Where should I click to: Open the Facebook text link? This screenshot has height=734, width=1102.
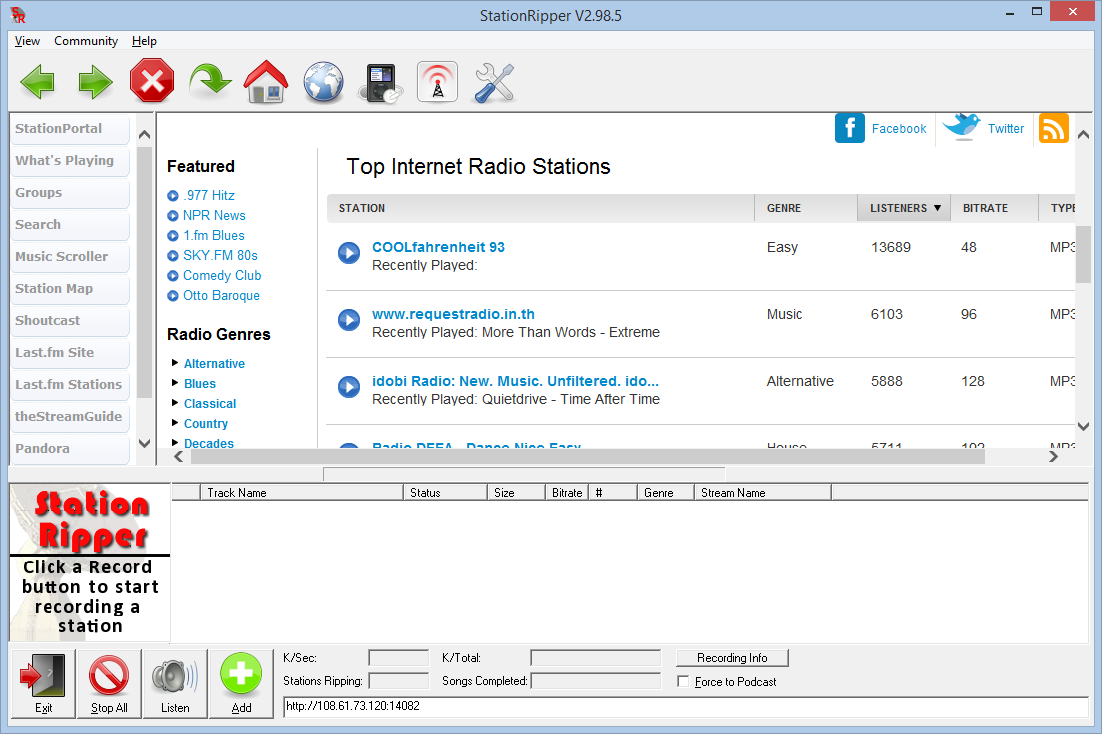point(899,129)
